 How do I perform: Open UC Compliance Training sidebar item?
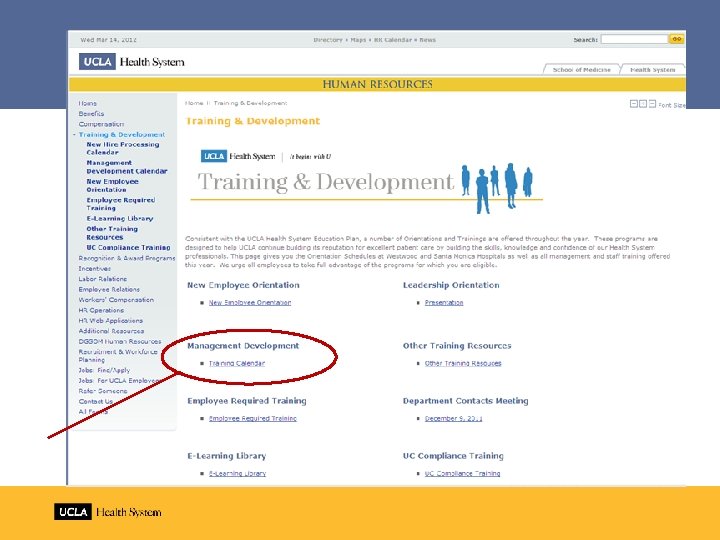pos(128,248)
